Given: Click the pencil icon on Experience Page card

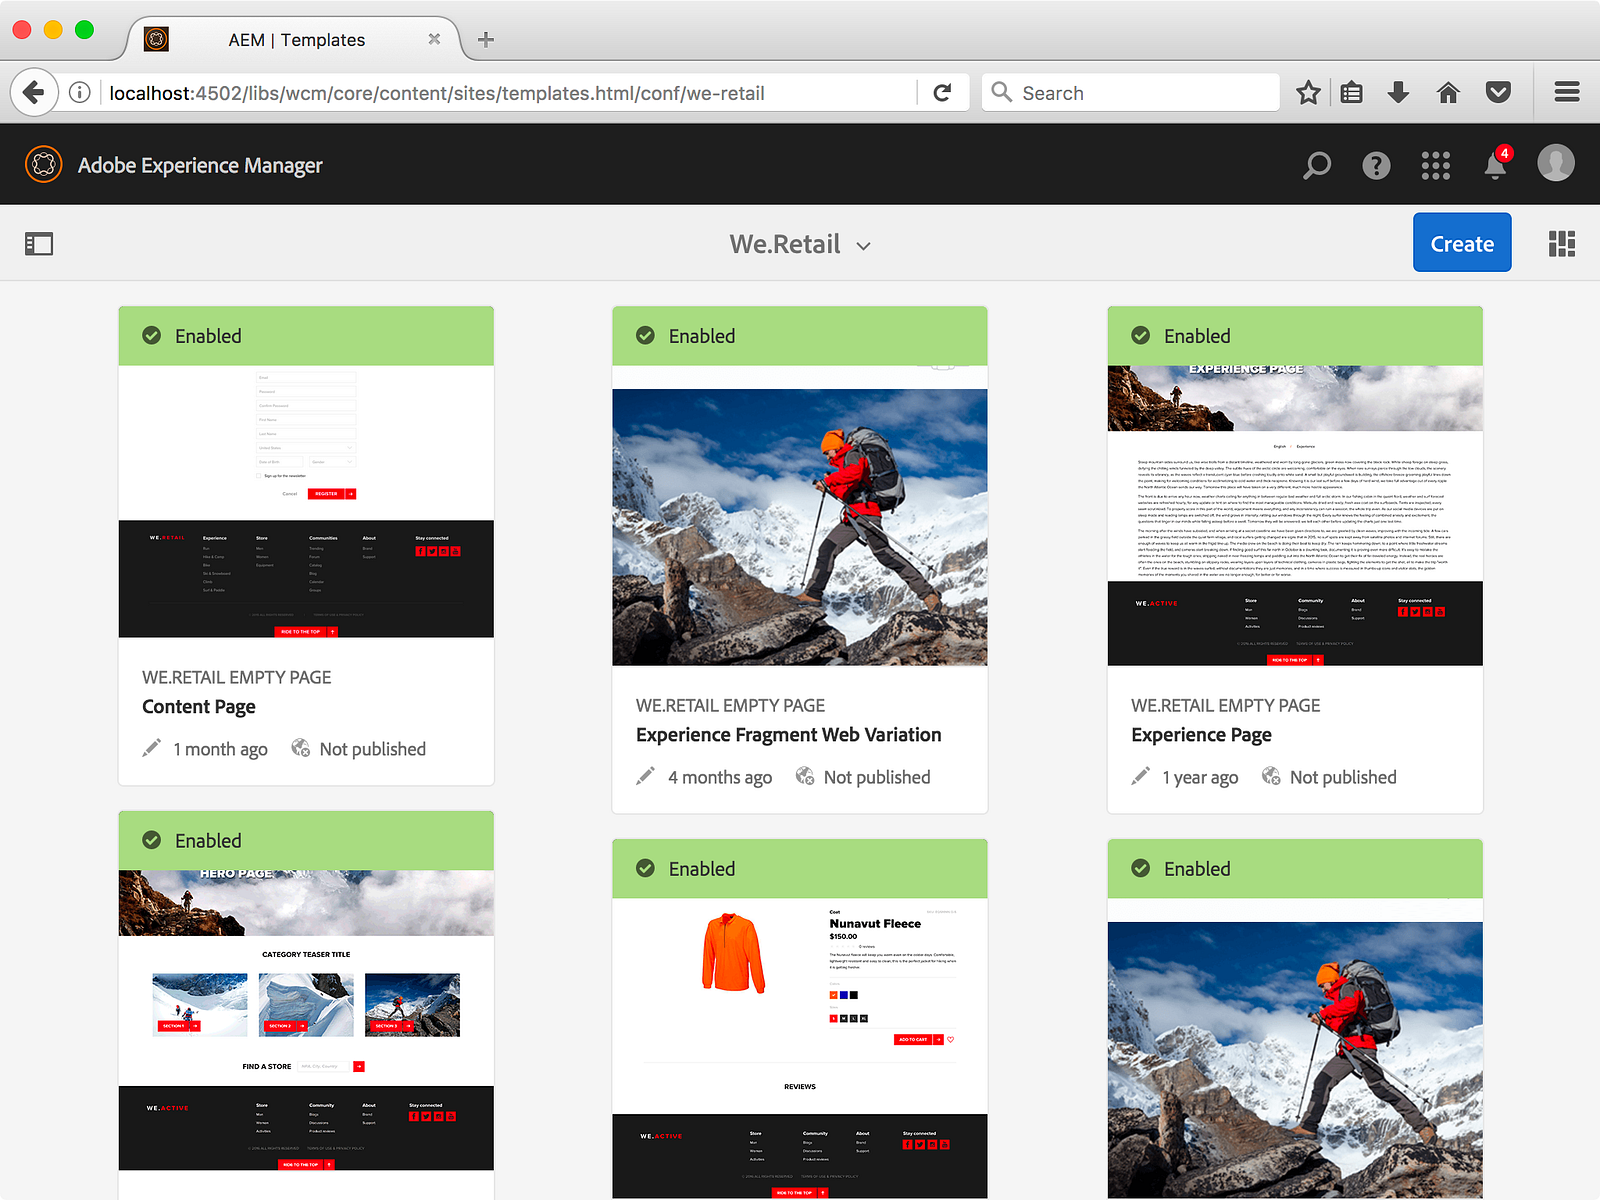Looking at the screenshot, I should [1140, 776].
